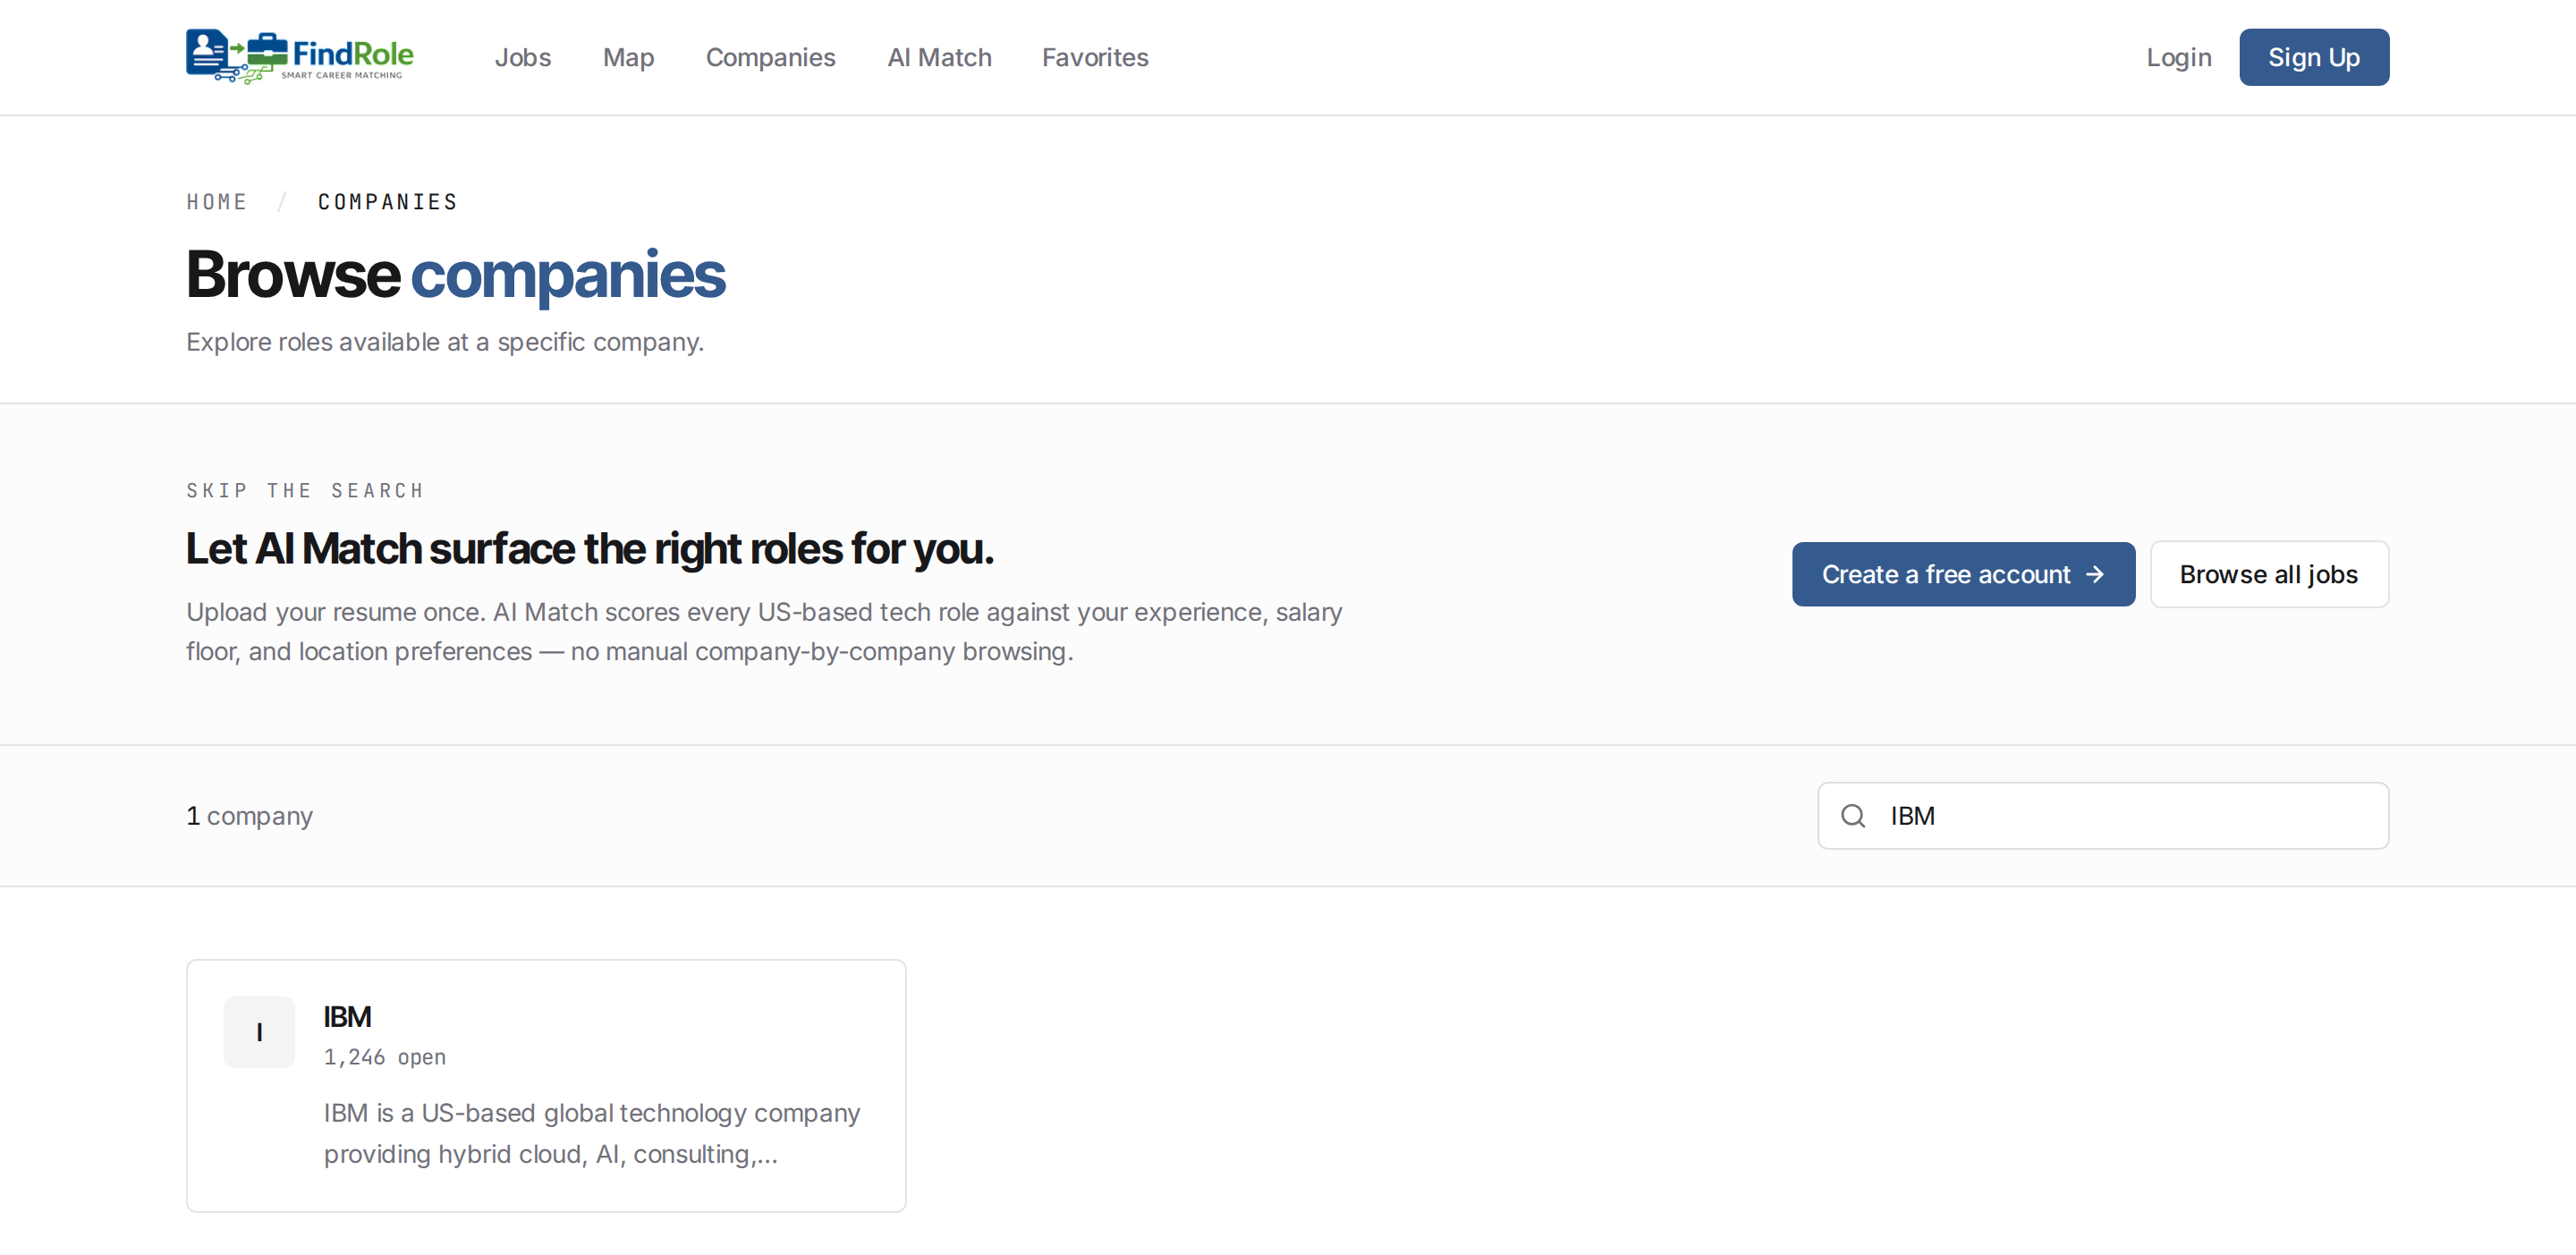Open the IBM company name link
The image size is (2576, 1255).
pyautogui.click(x=347, y=1017)
